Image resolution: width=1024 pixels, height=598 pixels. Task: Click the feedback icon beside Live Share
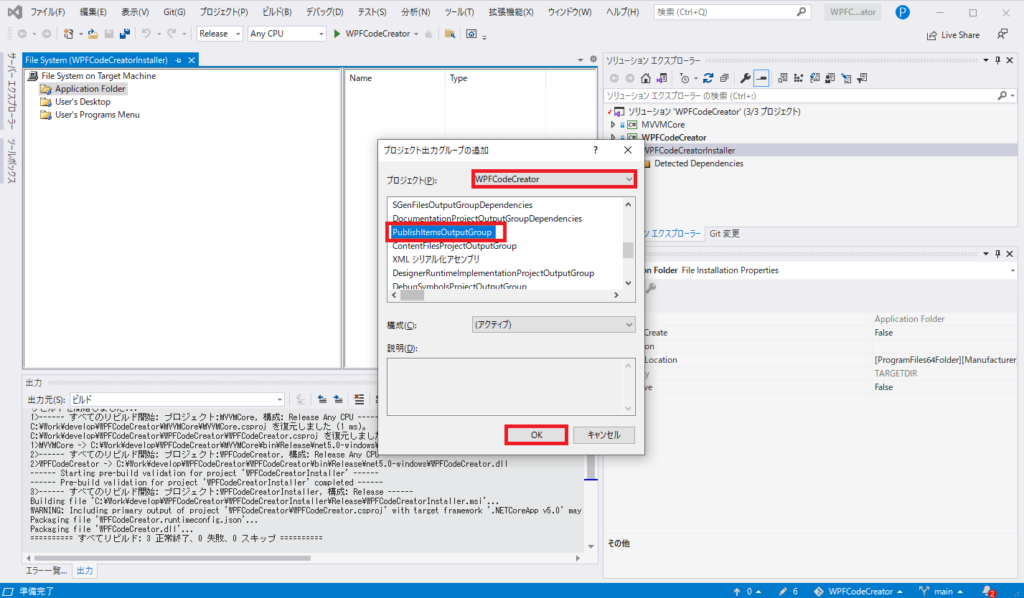(1002, 34)
